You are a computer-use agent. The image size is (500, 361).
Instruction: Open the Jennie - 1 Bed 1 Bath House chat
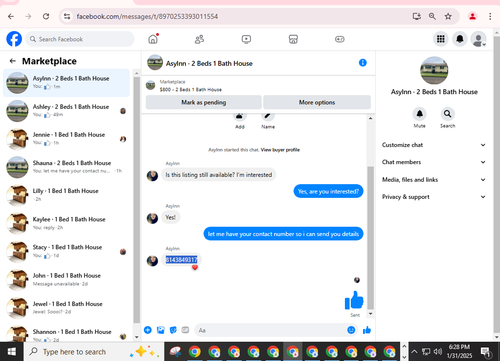[66, 139]
